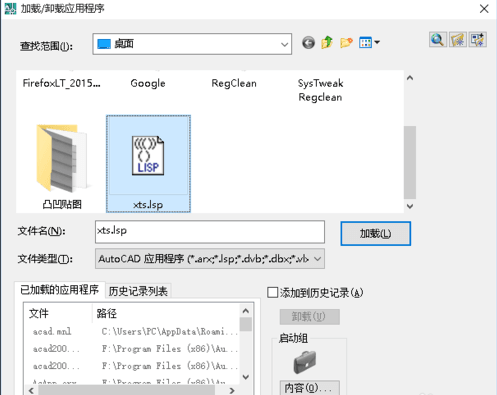Create a new folder icon

[x=346, y=43]
